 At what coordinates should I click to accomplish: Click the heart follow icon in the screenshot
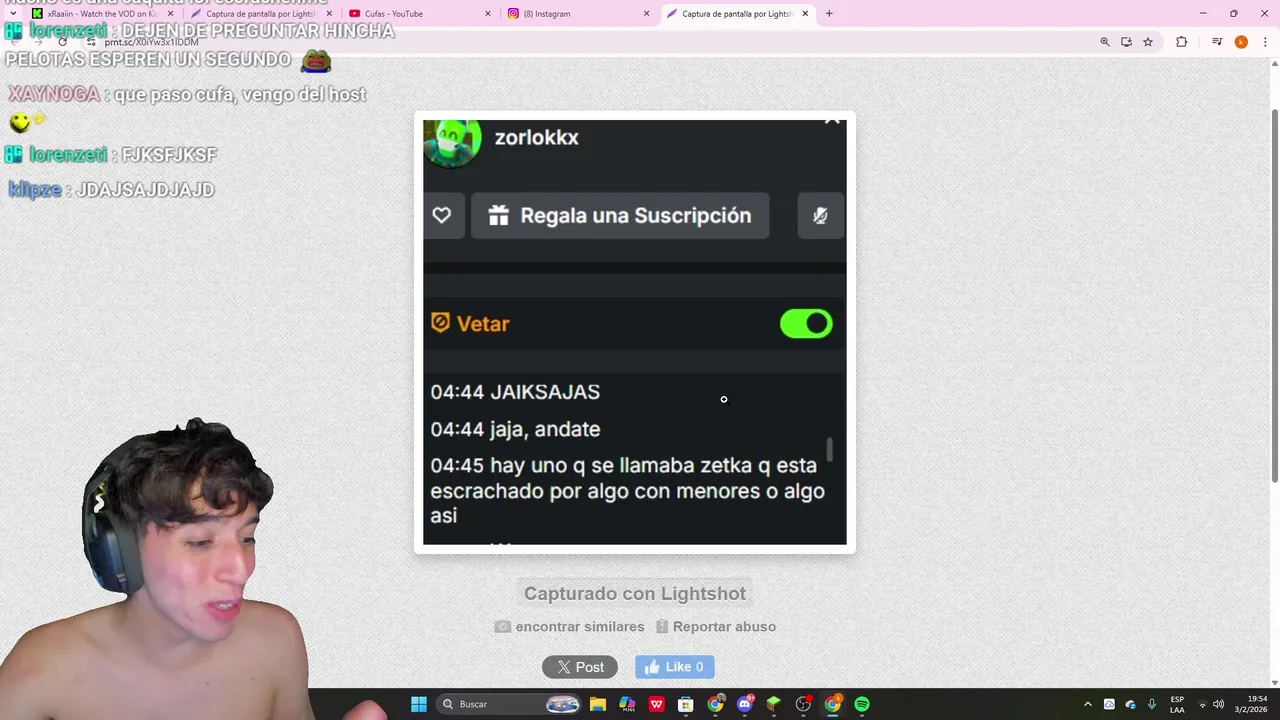click(x=442, y=215)
